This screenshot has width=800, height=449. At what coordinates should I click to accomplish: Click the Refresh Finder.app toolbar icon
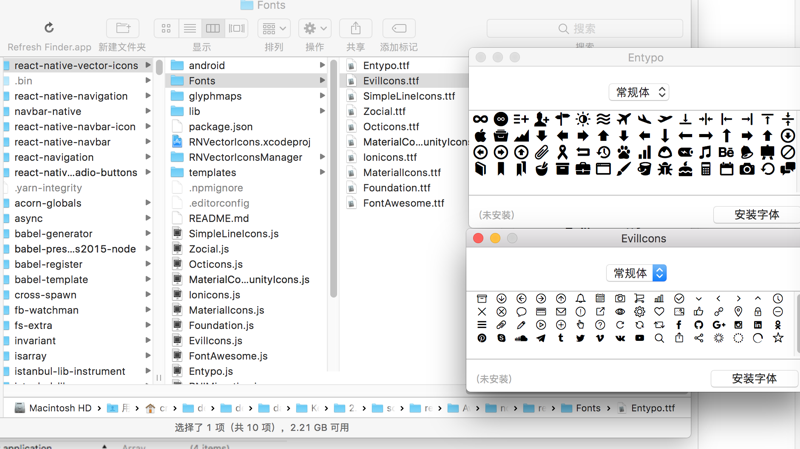(x=49, y=28)
